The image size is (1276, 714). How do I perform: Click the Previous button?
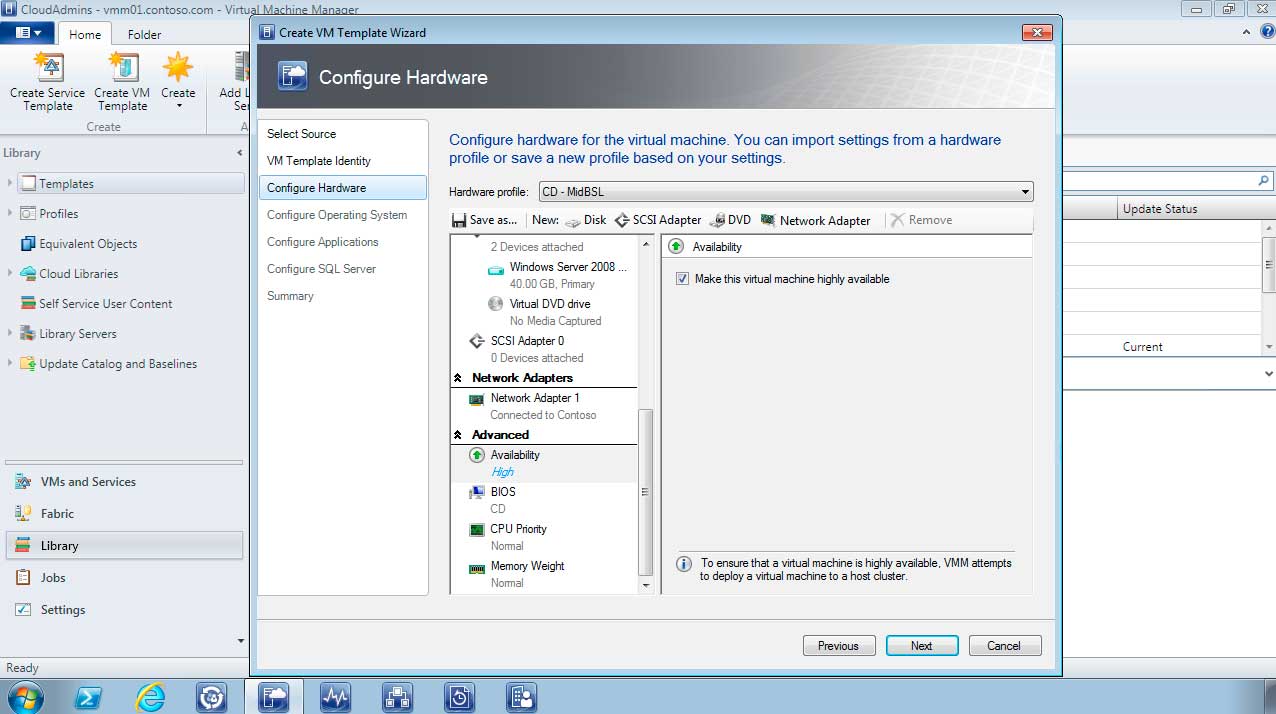838,646
